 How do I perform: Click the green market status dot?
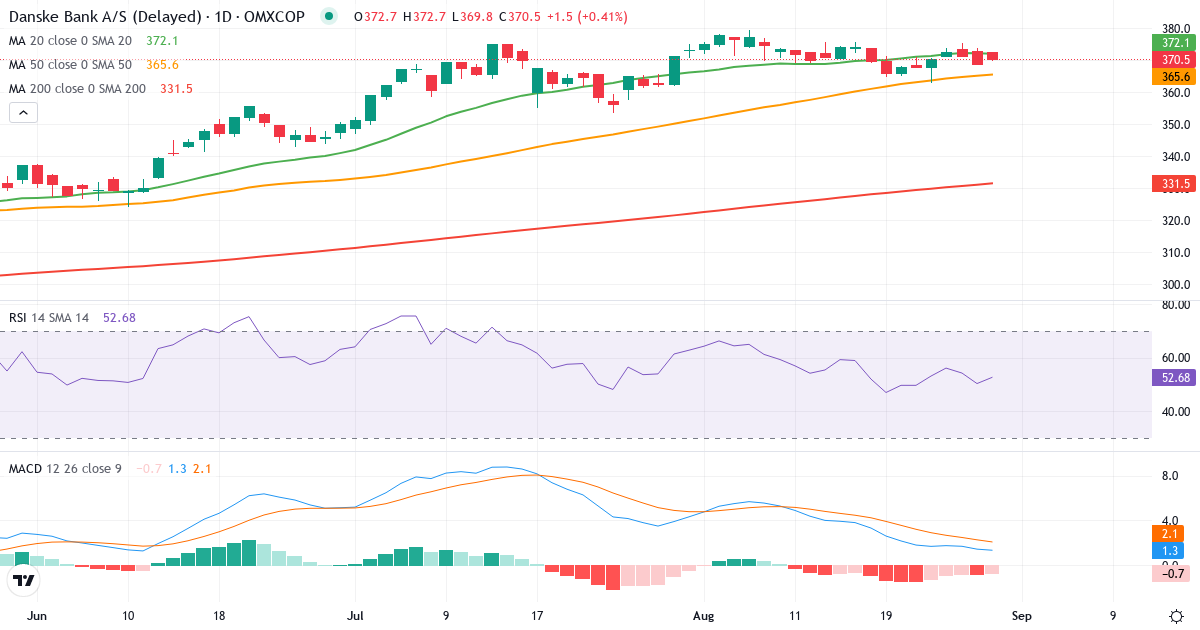coord(329,17)
